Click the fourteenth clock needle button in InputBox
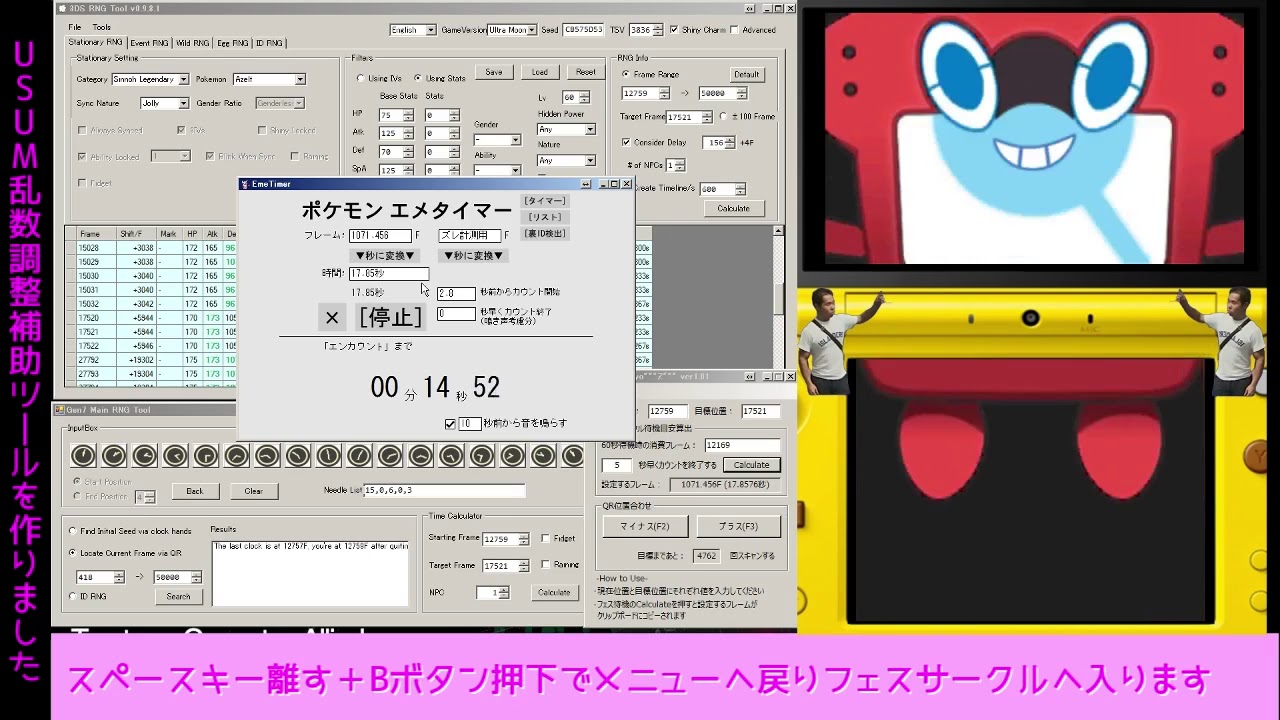Viewport: 1280px width, 720px height. coord(481,456)
